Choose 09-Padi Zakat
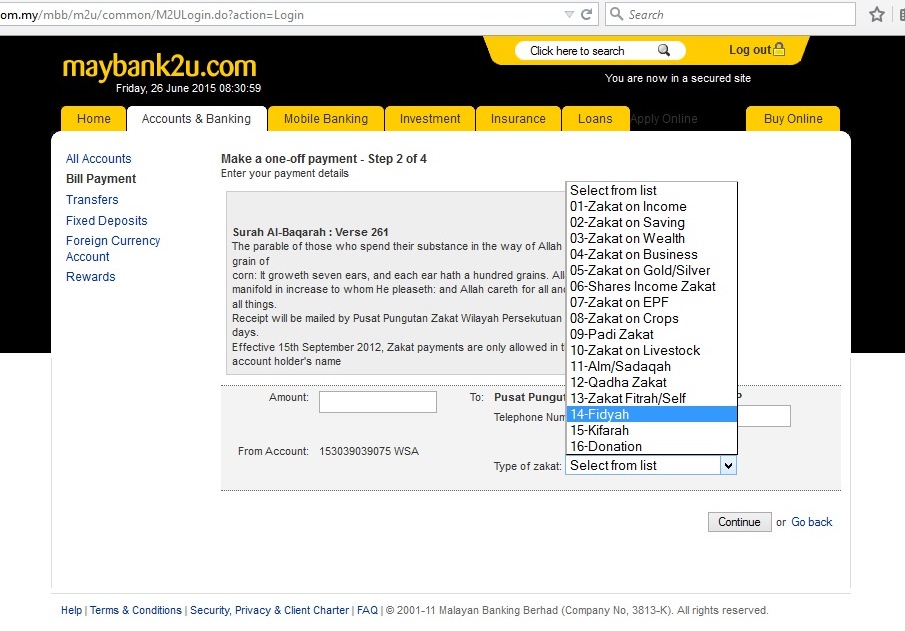905x631 pixels. point(651,334)
